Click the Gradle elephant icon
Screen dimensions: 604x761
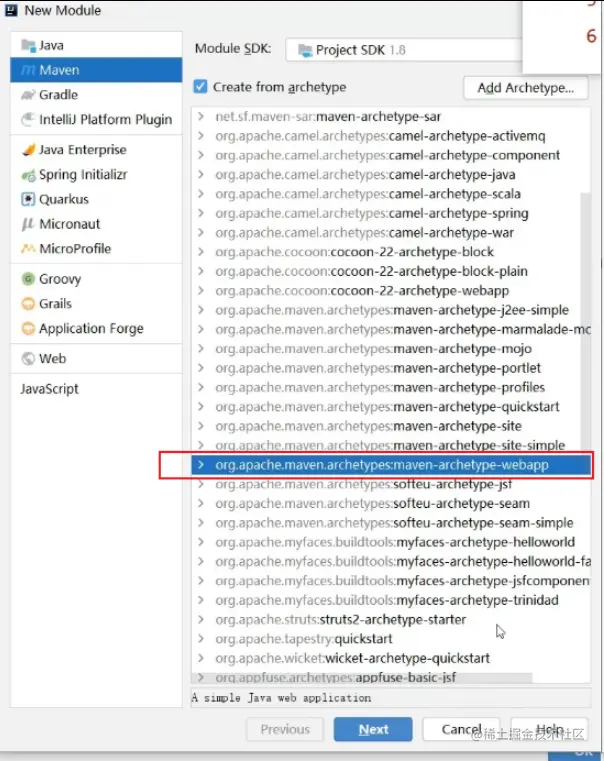pos(28,95)
